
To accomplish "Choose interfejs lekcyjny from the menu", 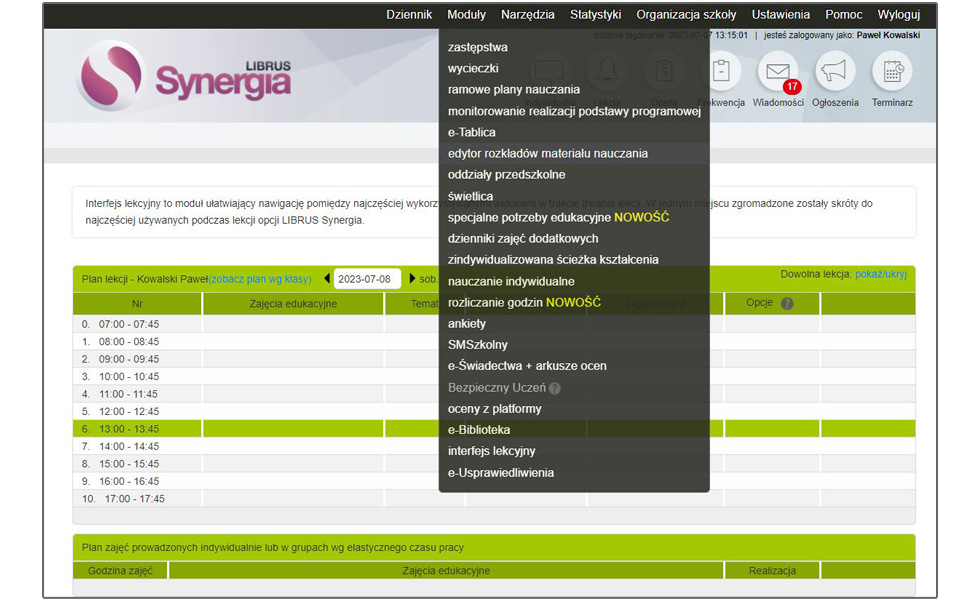I will [x=491, y=451].
